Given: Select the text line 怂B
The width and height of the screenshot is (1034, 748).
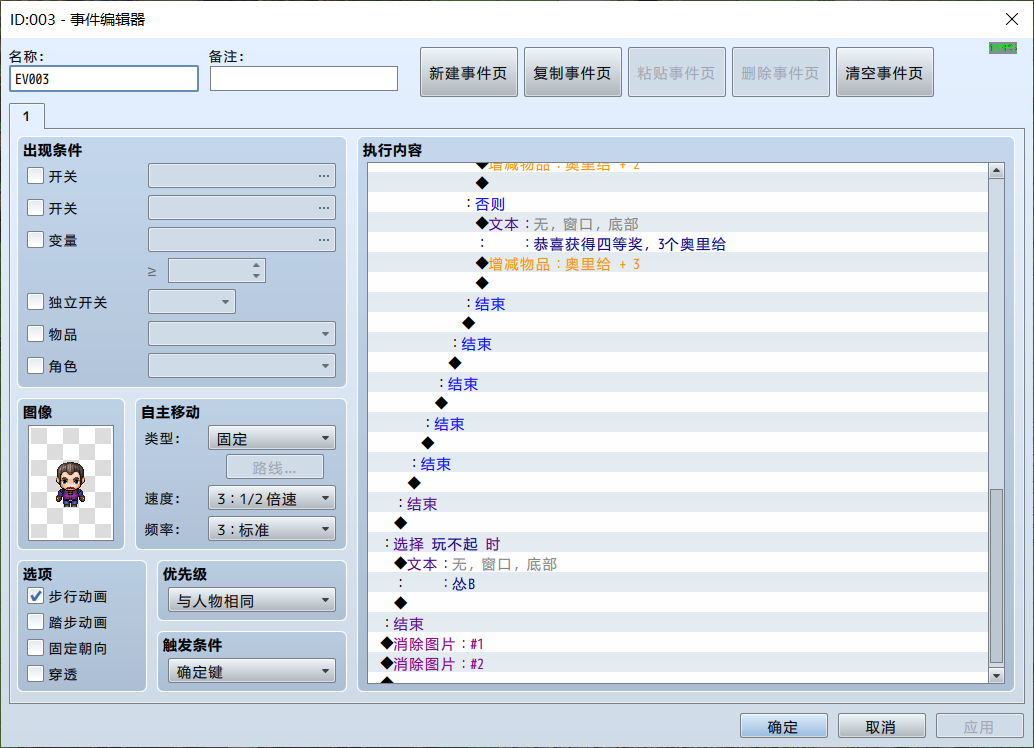Looking at the screenshot, I should pos(678,584).
